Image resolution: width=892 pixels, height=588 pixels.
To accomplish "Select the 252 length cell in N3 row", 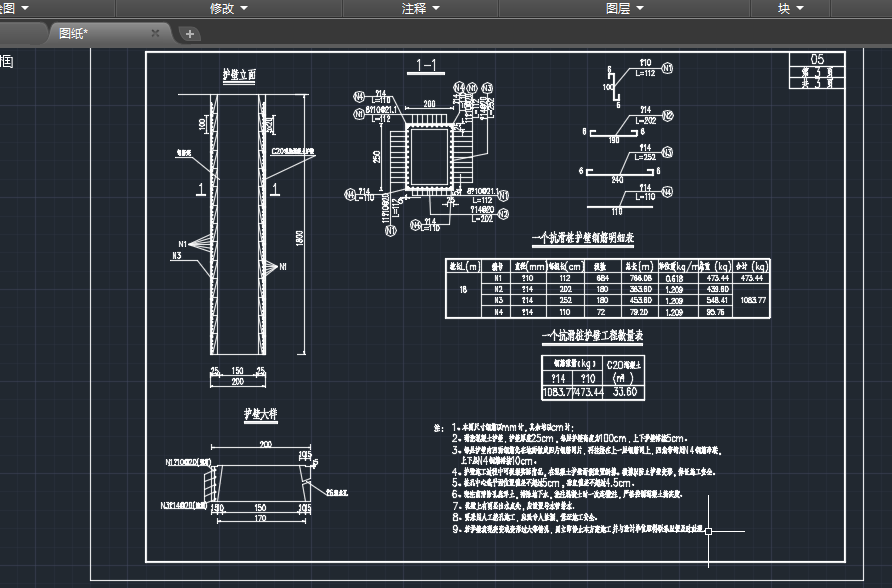I will click(565, 300).
